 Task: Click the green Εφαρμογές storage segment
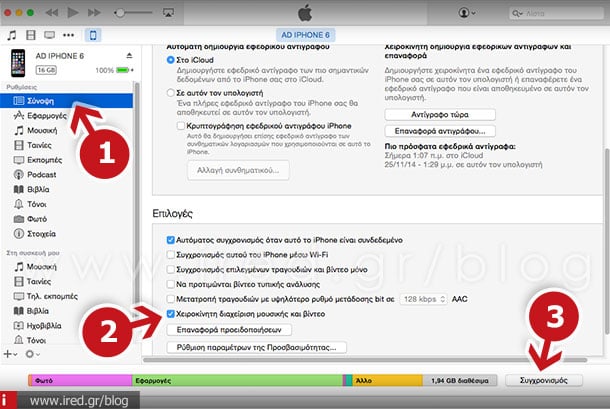point(237,380)
